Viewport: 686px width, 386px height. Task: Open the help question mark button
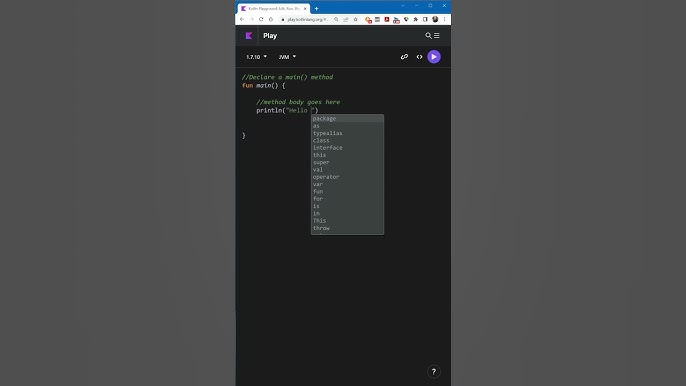(x=434, y=372)
